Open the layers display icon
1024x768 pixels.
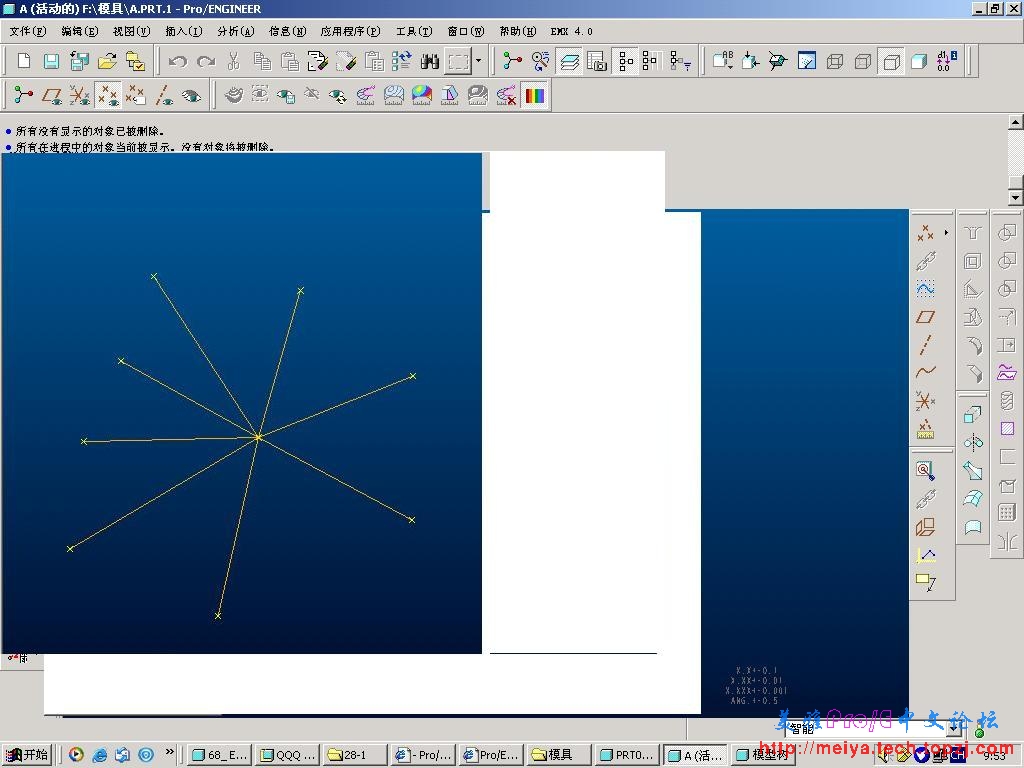click(569, 61)
